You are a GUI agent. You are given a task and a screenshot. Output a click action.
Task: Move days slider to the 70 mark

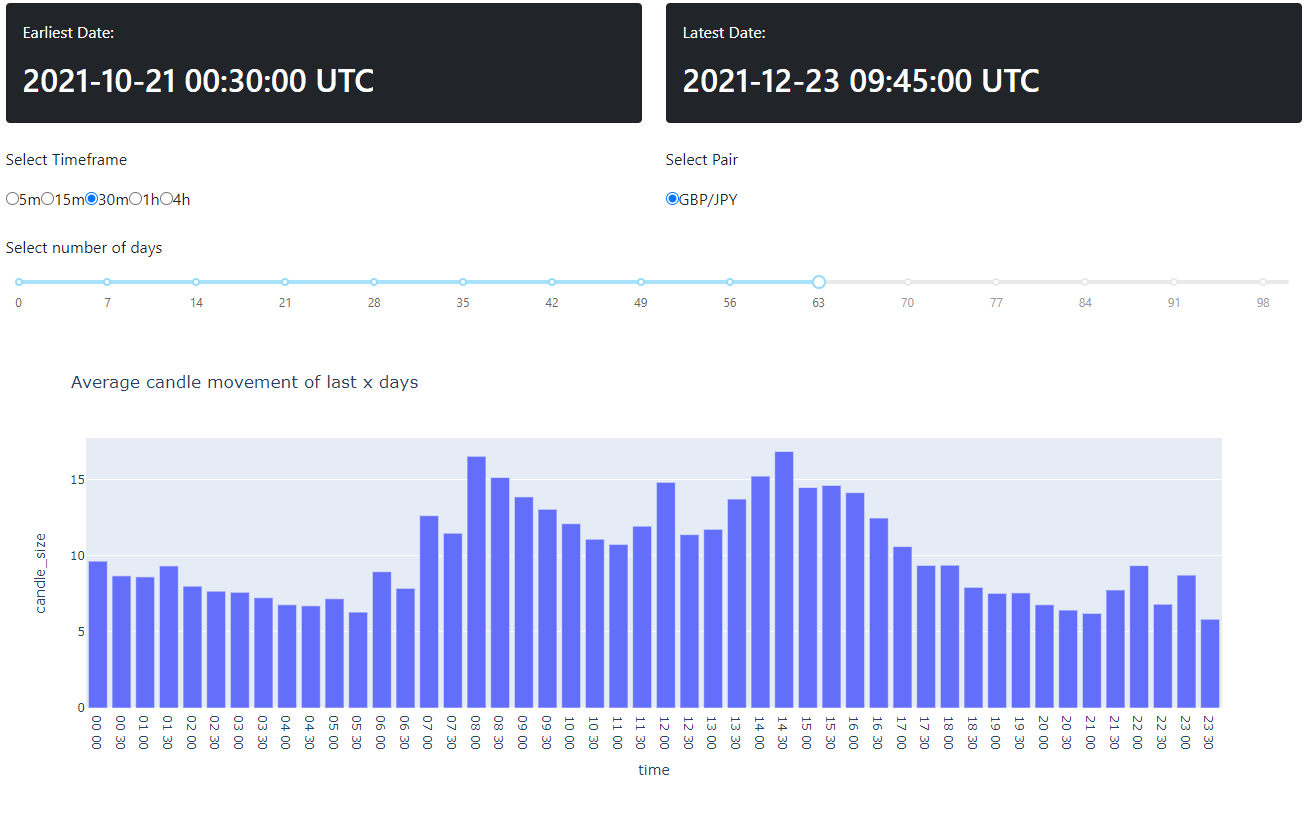[x=908, y=282]
